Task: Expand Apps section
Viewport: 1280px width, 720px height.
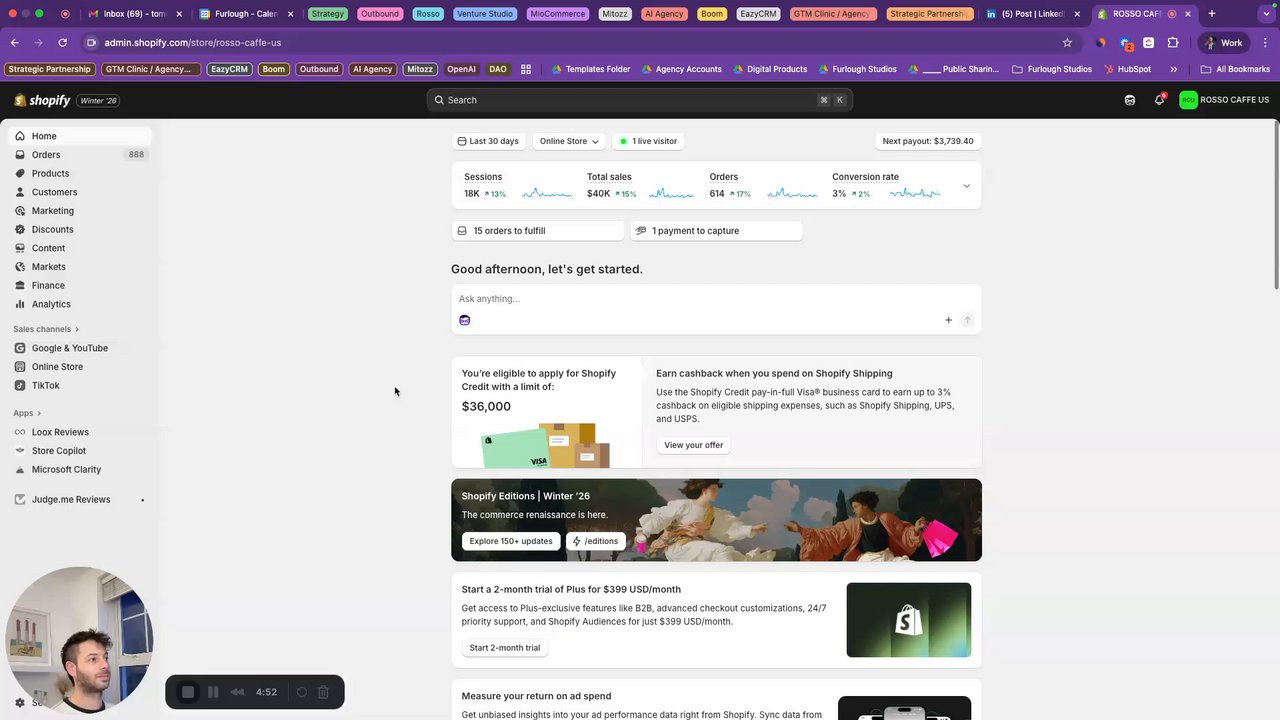Action: pyautogui.click(x=27, y=413)
